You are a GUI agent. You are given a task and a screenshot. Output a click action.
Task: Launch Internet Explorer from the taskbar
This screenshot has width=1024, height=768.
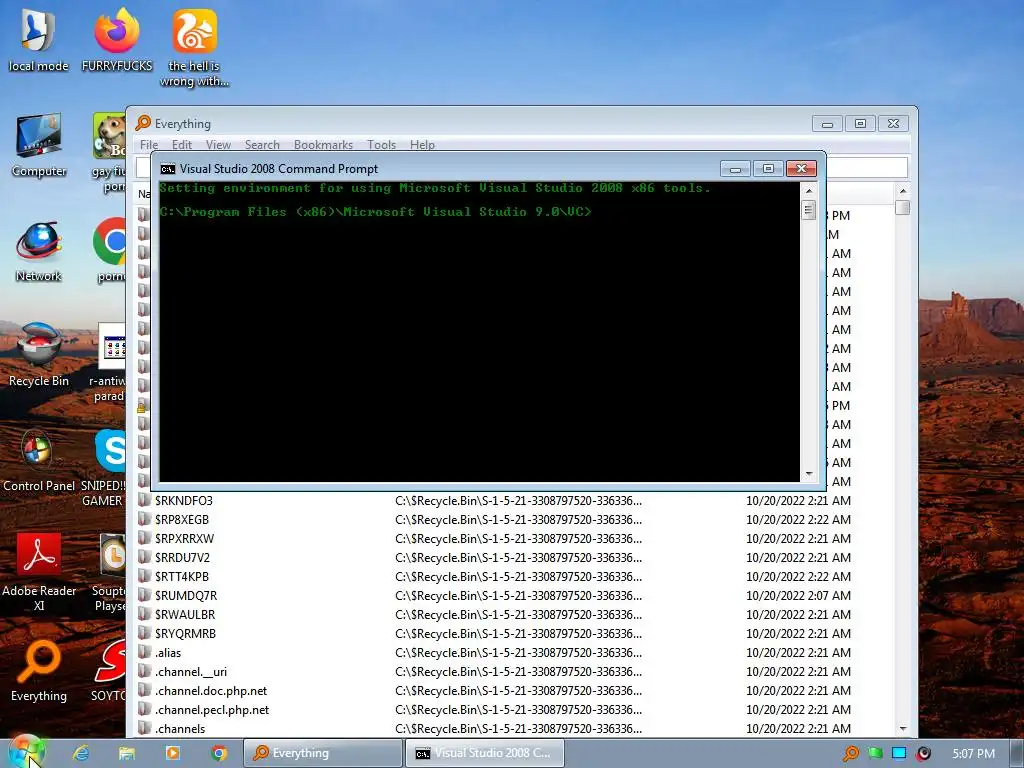(81, 753)
